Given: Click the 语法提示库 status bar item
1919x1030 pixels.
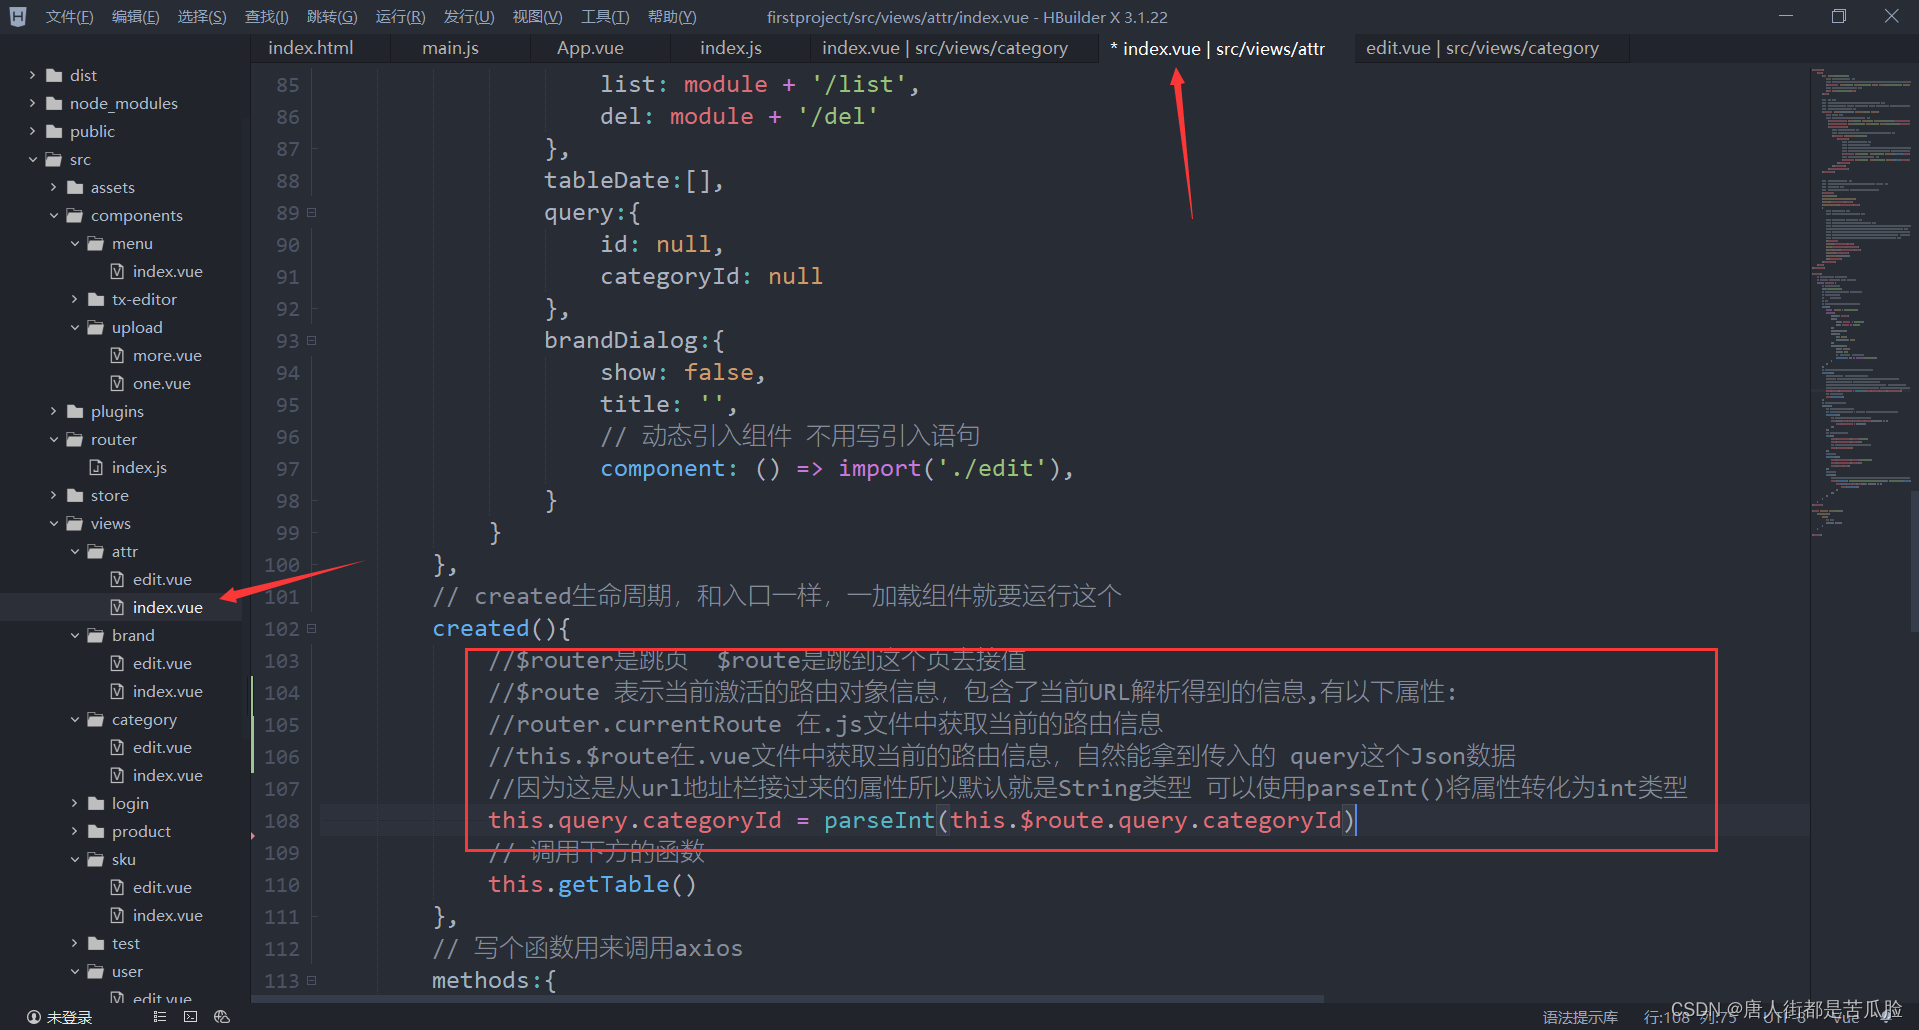Looking at the screenshot, I should point(1580,1017).
